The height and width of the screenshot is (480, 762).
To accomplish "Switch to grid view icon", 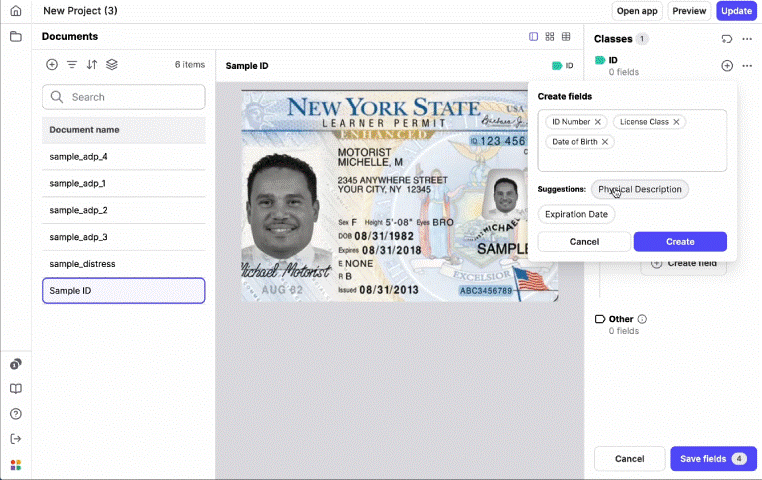I will point(550,36).
